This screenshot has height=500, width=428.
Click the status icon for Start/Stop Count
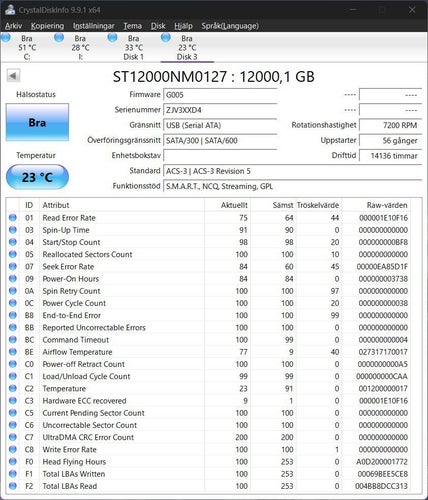click(x=13, y=242)
